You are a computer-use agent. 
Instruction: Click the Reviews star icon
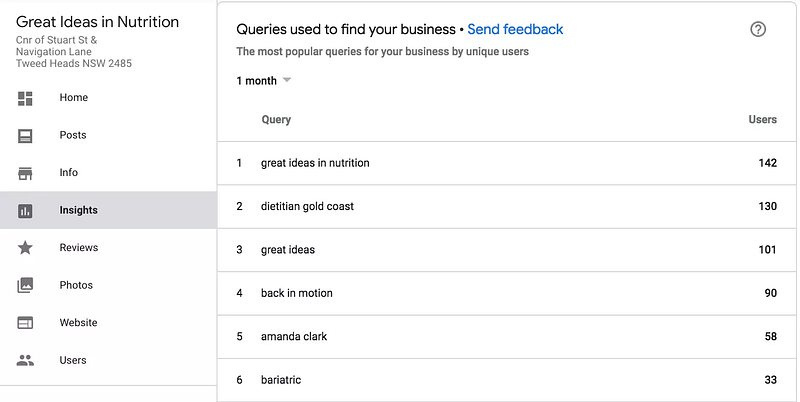click(x=25, y=248)
